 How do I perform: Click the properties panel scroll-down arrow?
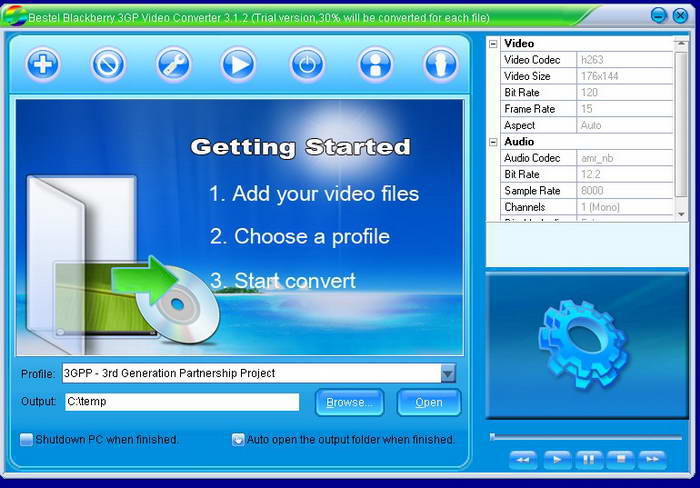tap(681, 215)
